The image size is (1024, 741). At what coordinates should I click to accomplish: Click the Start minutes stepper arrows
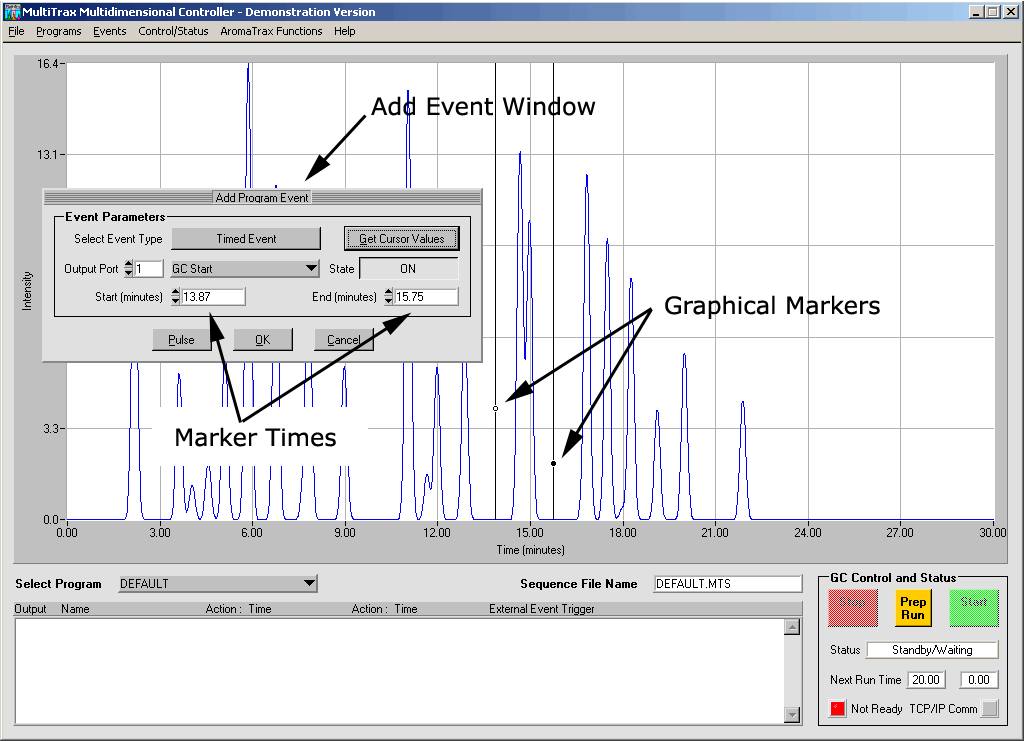pyautogui.click(x=176, y=297)
